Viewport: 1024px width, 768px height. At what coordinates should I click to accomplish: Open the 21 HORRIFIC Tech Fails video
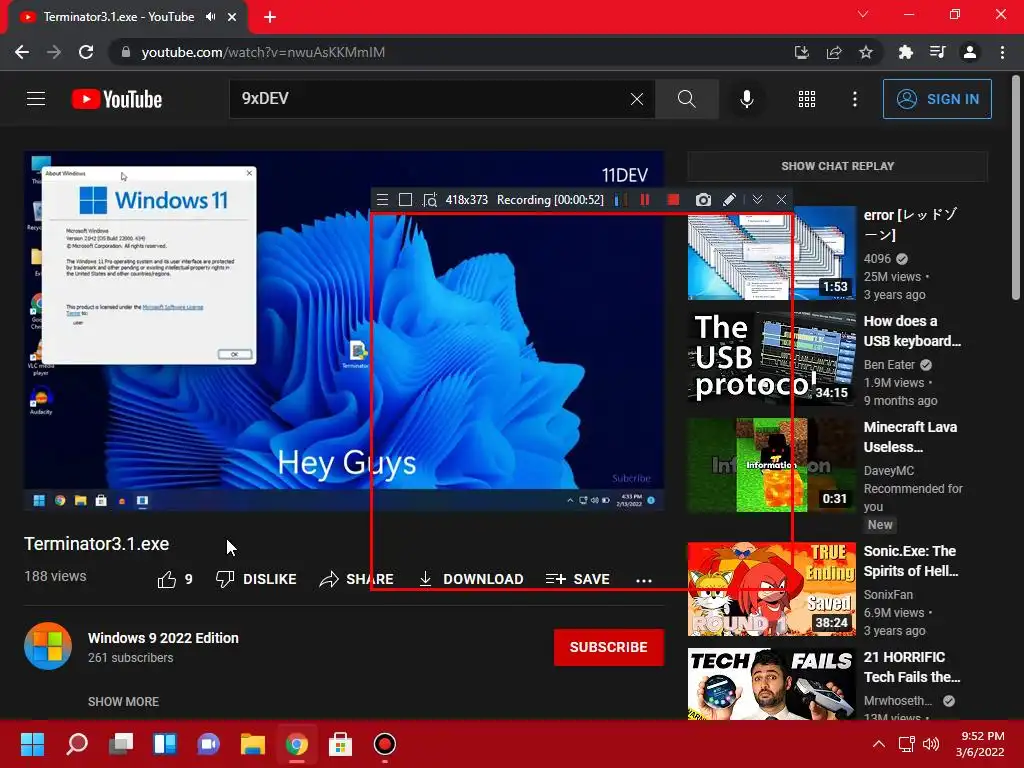(x=771, y=684)
